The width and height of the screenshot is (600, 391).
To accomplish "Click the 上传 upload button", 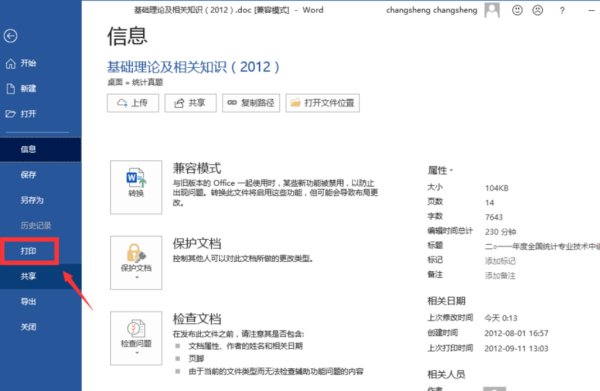I will pyautogui.click(x=133, y=103).
